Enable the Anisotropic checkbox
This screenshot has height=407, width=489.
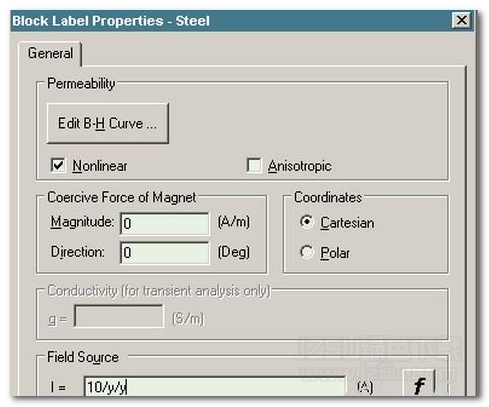(x=254, y=165)
